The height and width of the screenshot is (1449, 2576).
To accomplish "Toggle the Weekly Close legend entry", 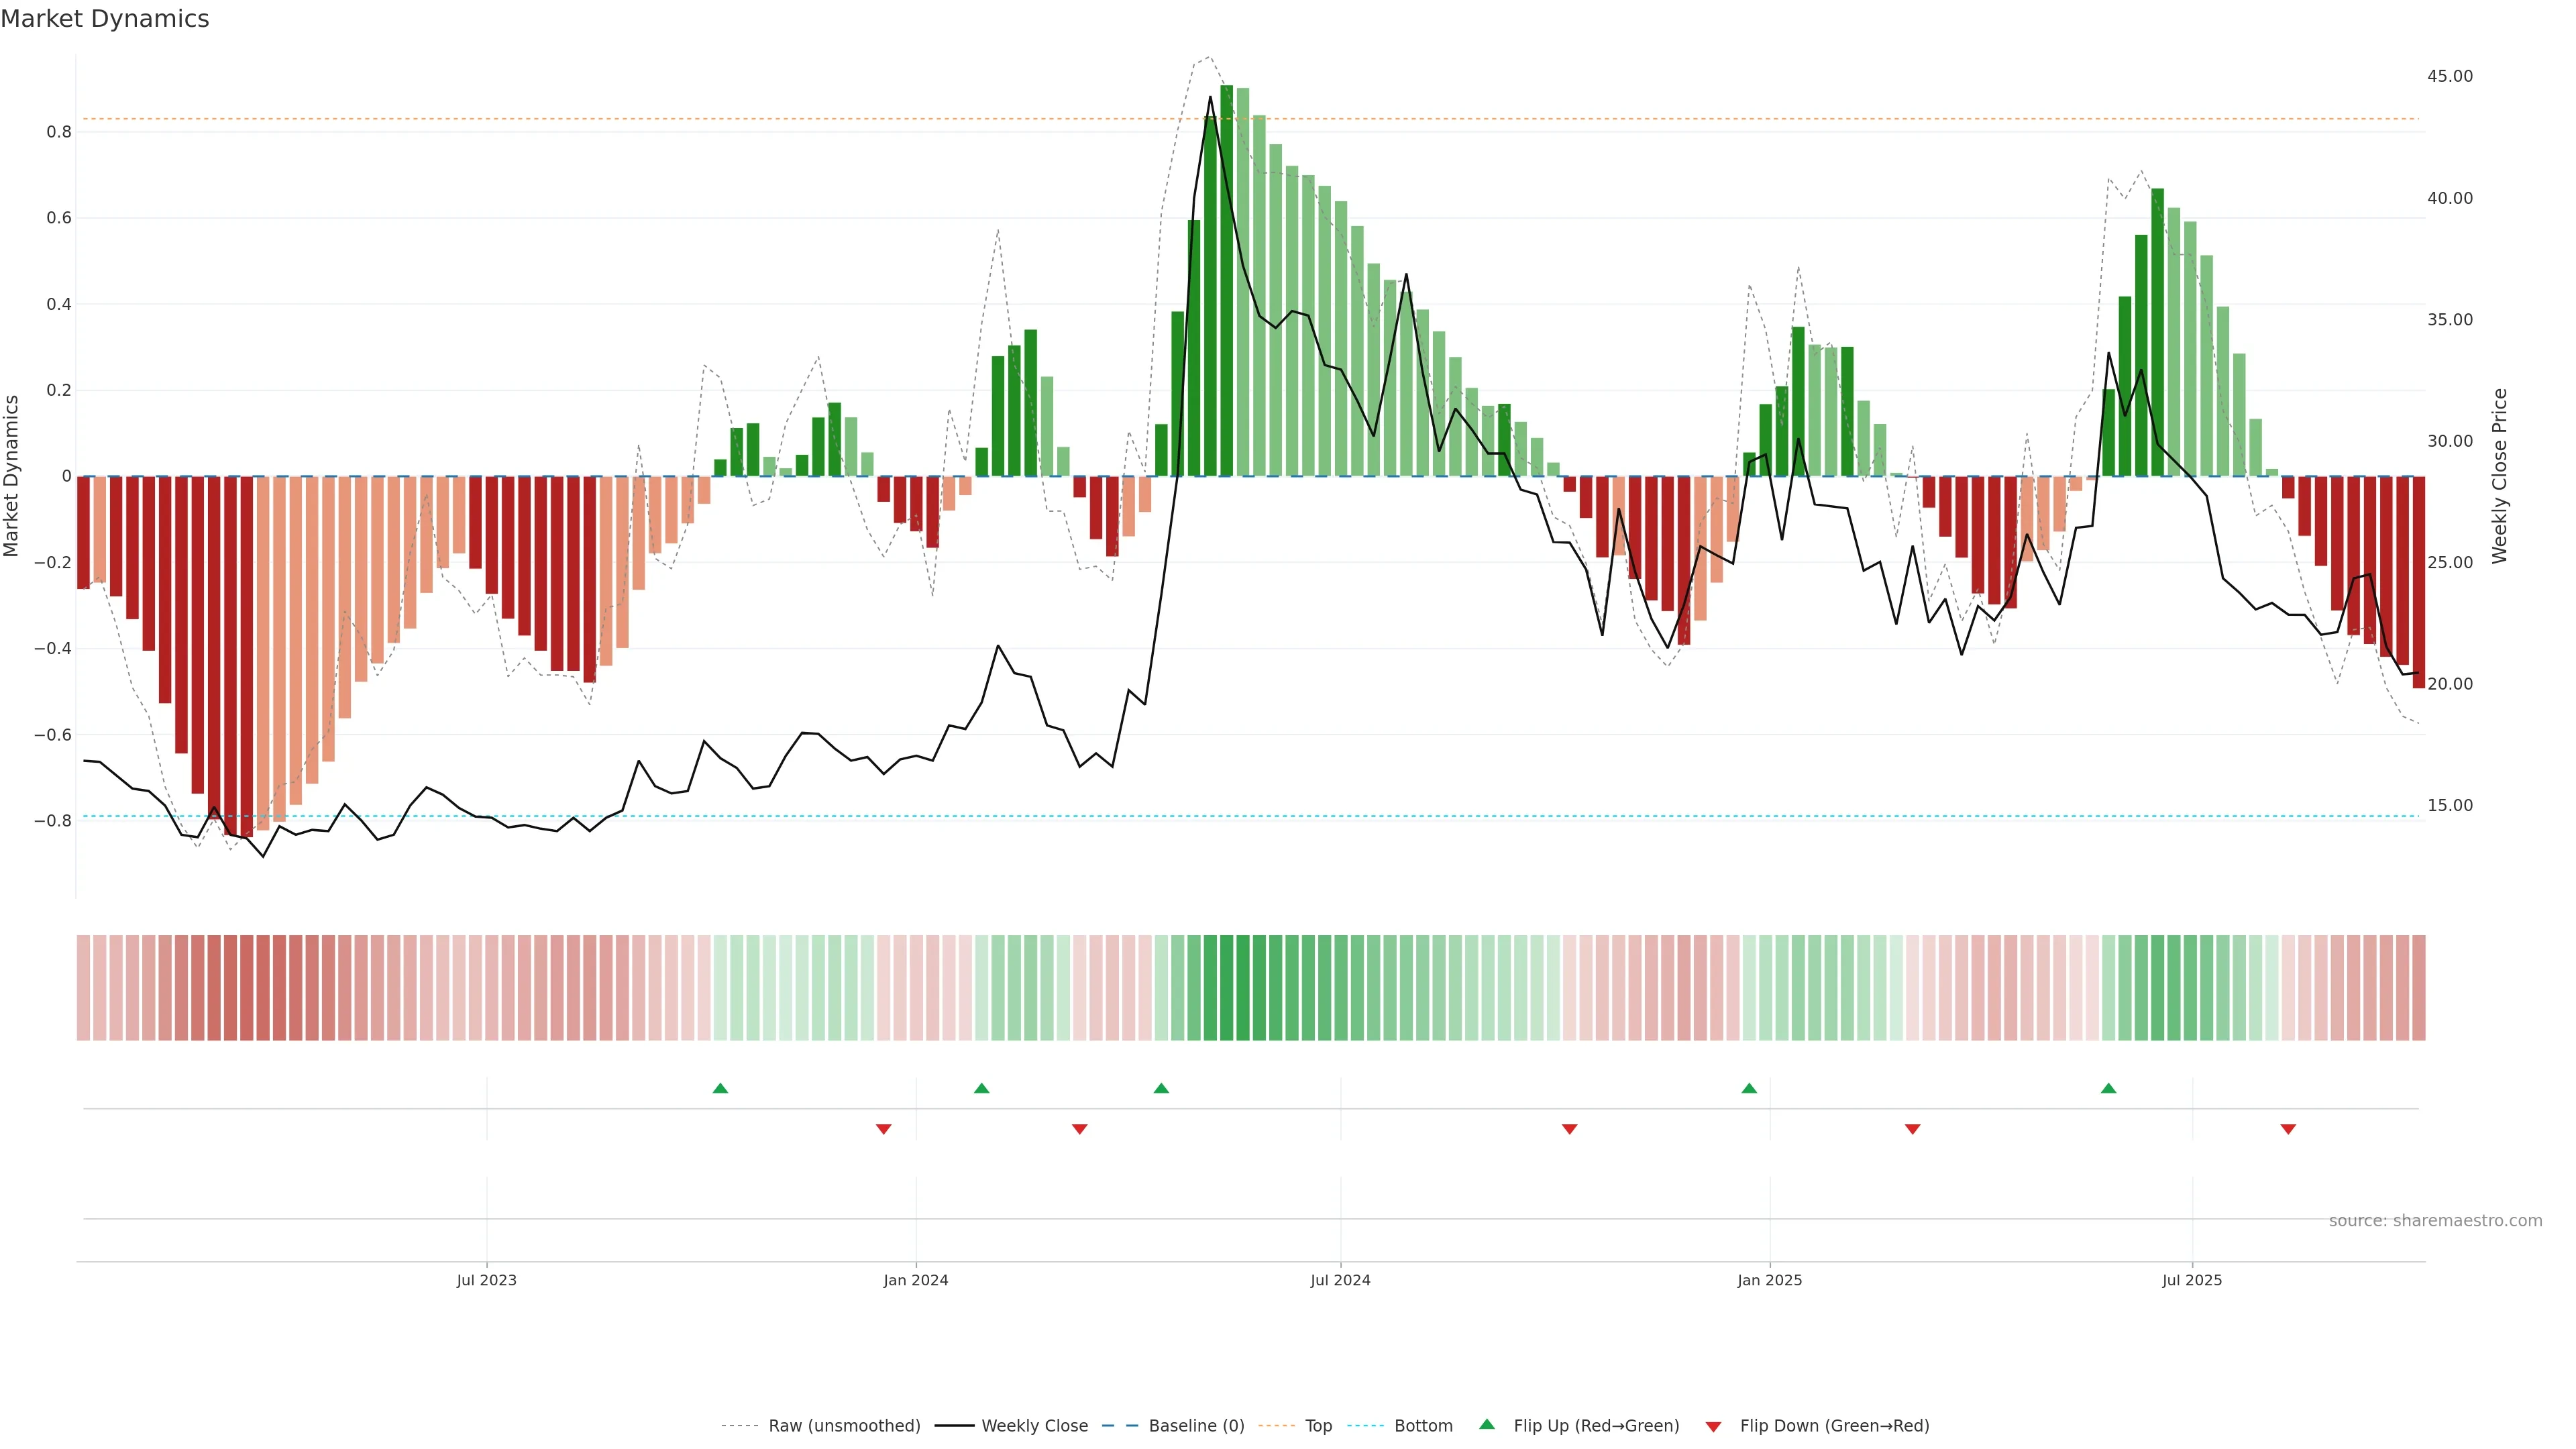I will pos(1034,1426).
